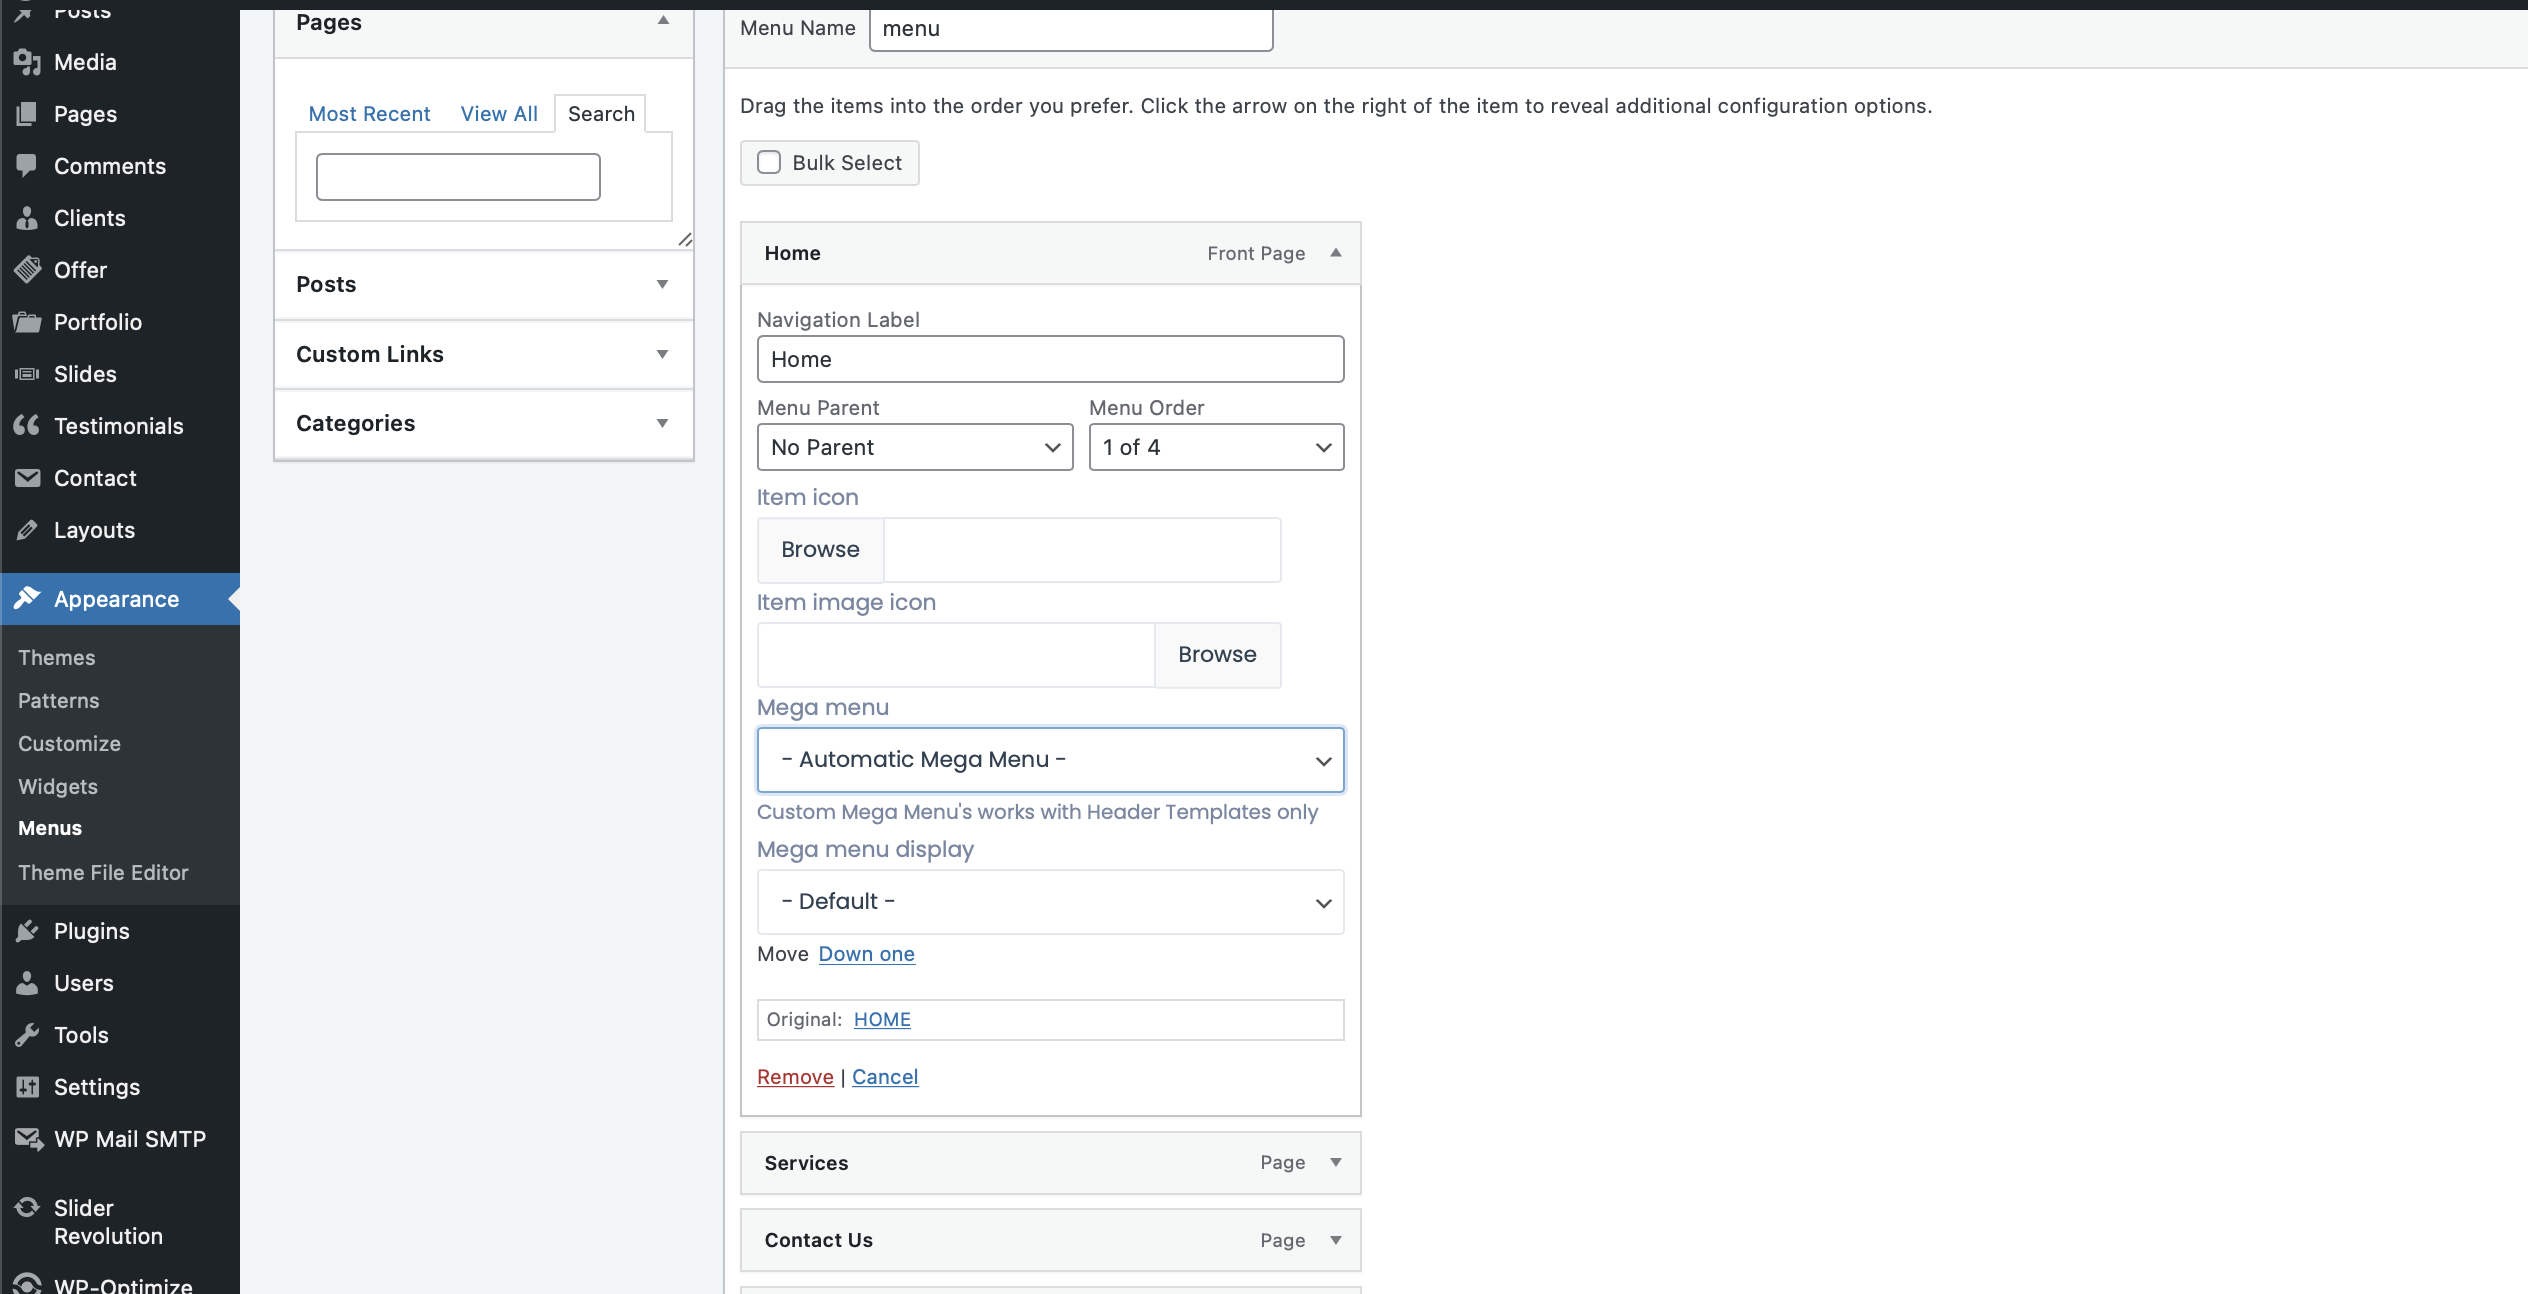The height and width of the screenshot is (1294, 2528).
Task: Open the Menu Order dropdown
Action: click(x=1216, y=447)
